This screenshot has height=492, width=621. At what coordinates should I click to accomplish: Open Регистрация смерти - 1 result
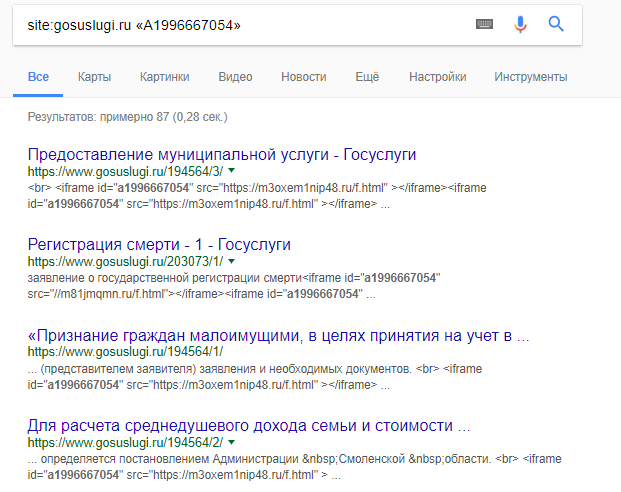[159, 245]
